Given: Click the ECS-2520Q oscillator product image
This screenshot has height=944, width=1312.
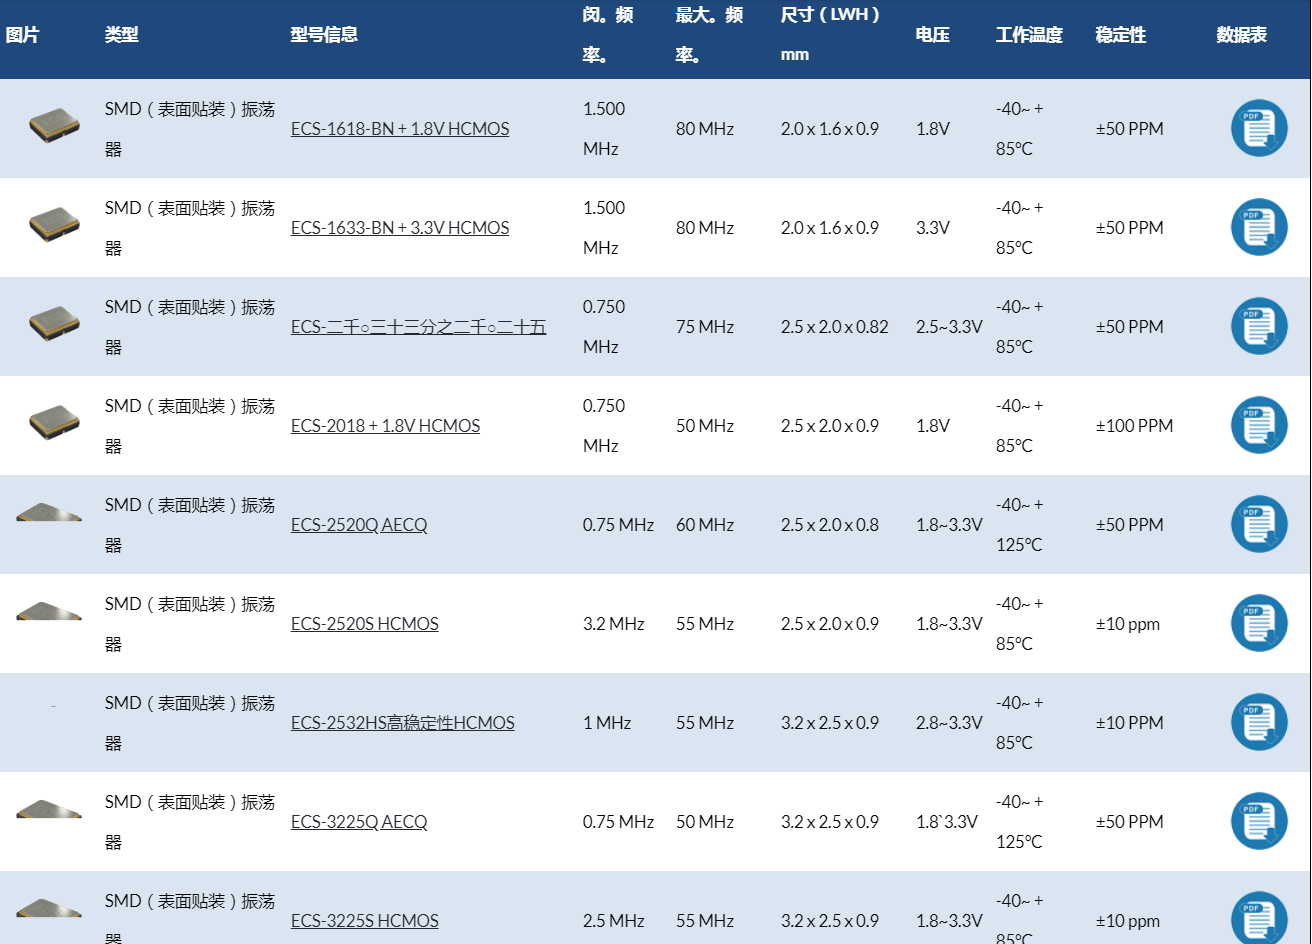Looking at the screenshot, I should pos(49,514).
